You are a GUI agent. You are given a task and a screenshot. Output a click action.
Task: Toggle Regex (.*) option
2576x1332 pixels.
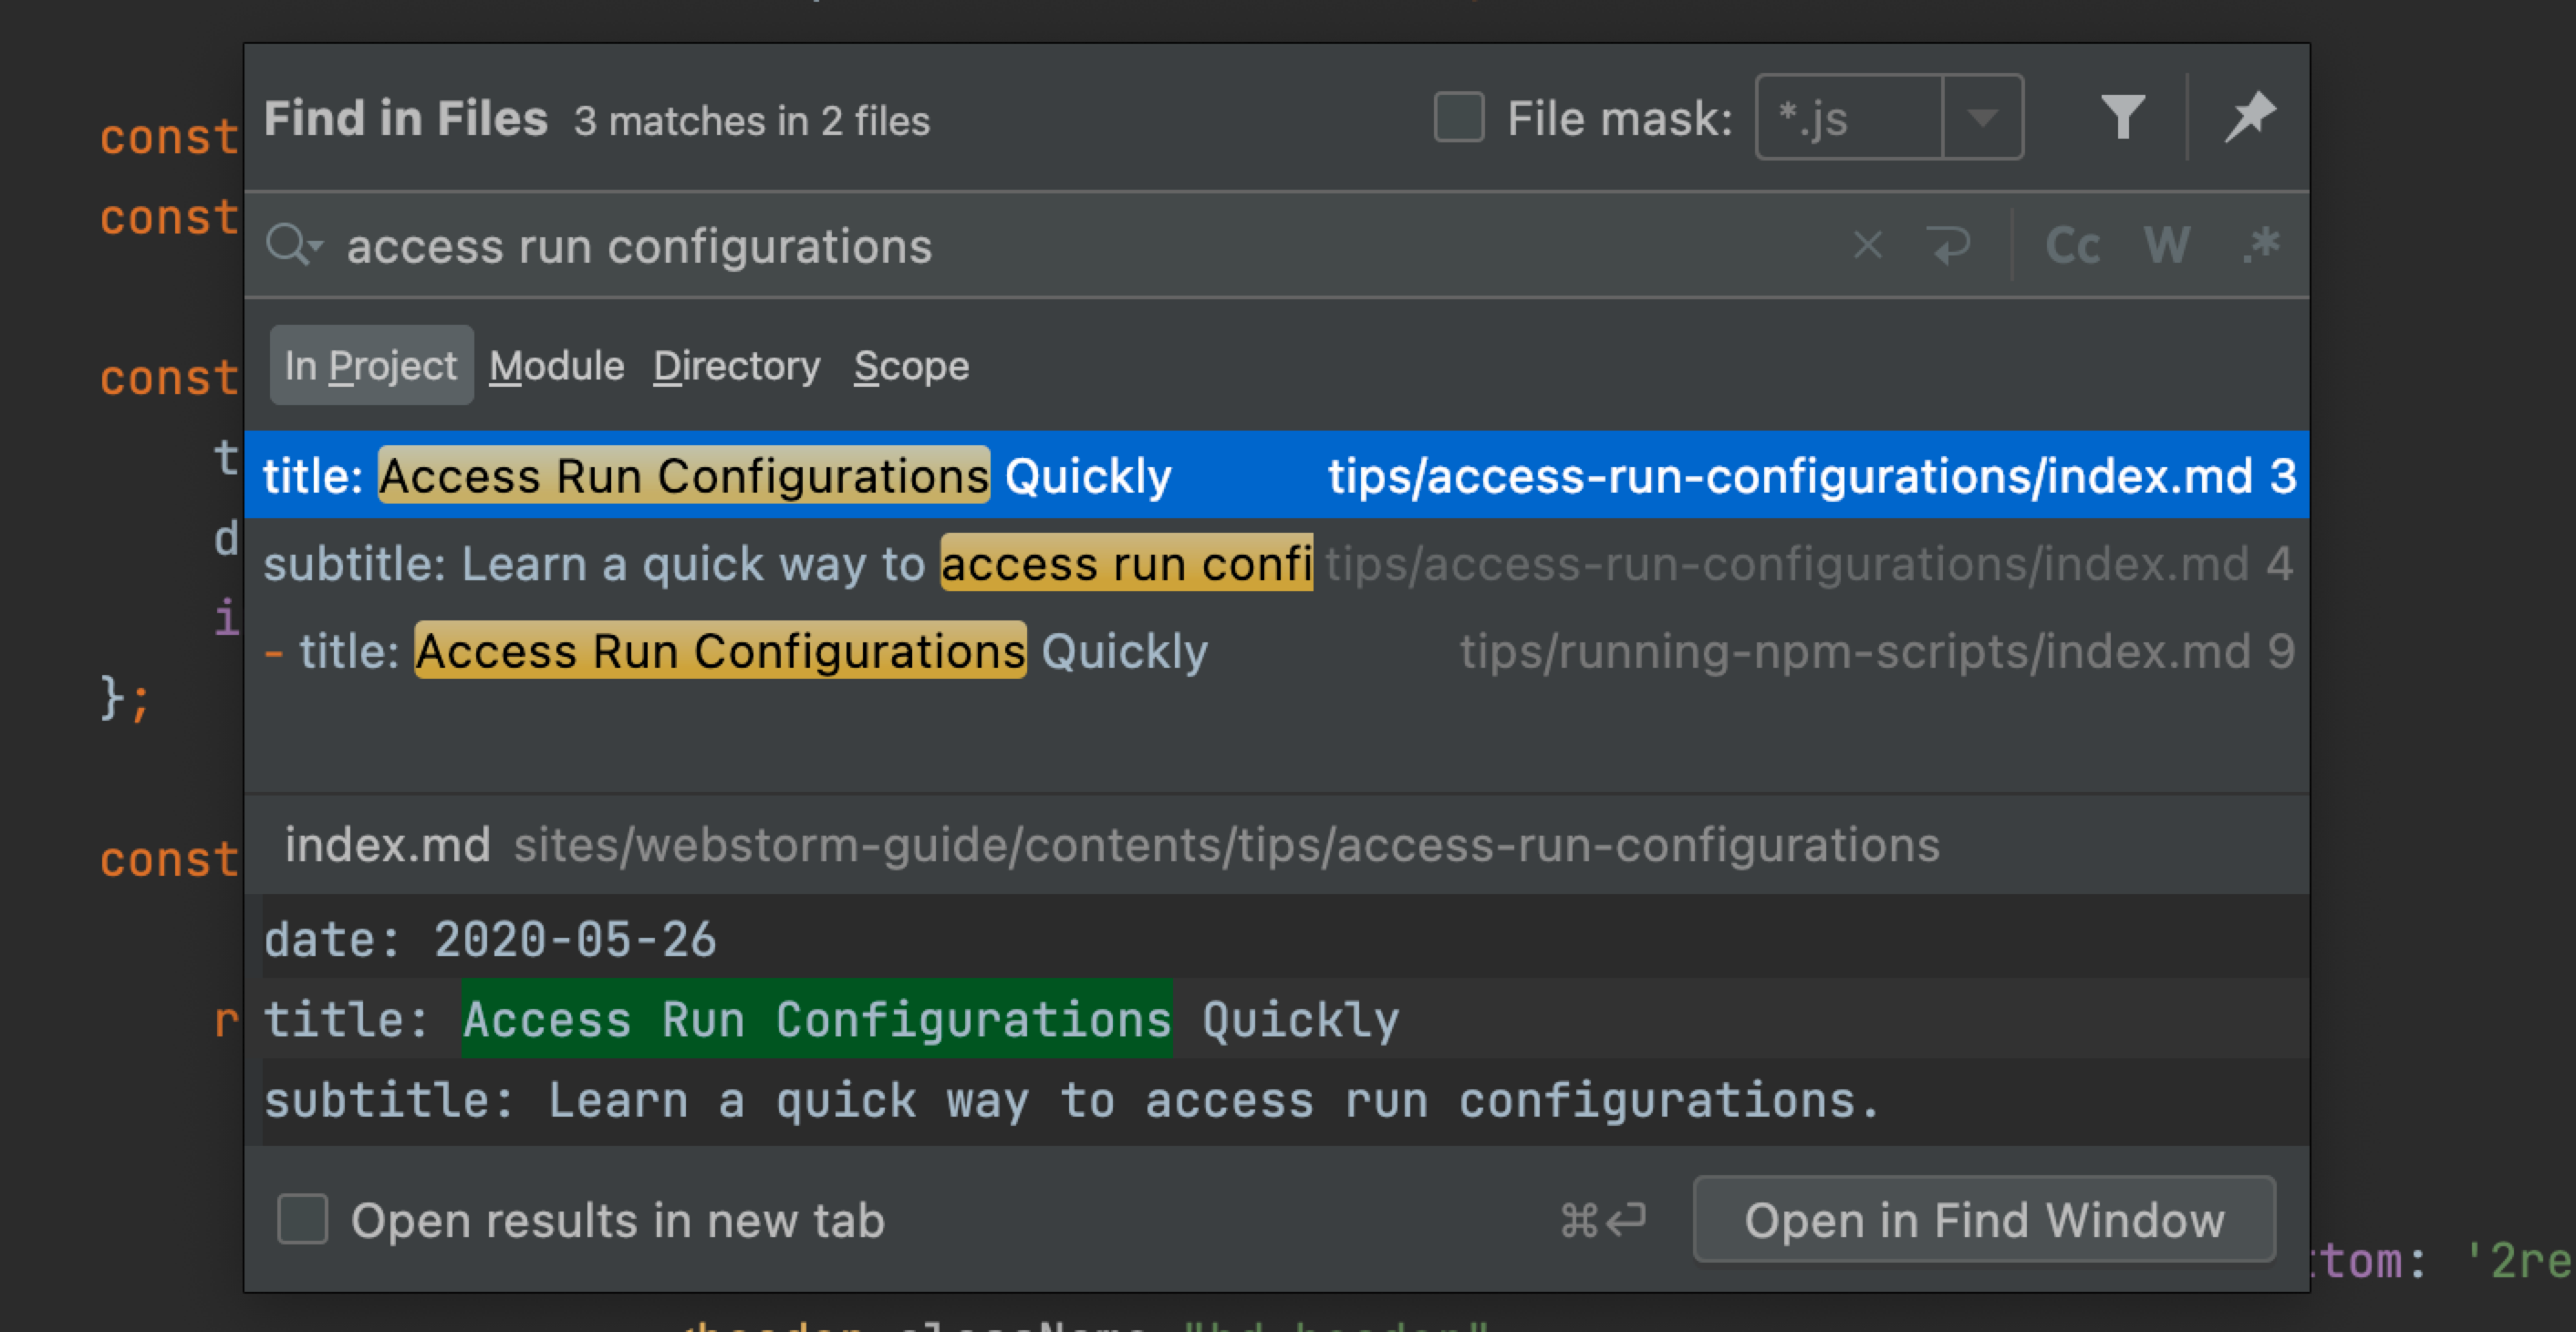2260,245
